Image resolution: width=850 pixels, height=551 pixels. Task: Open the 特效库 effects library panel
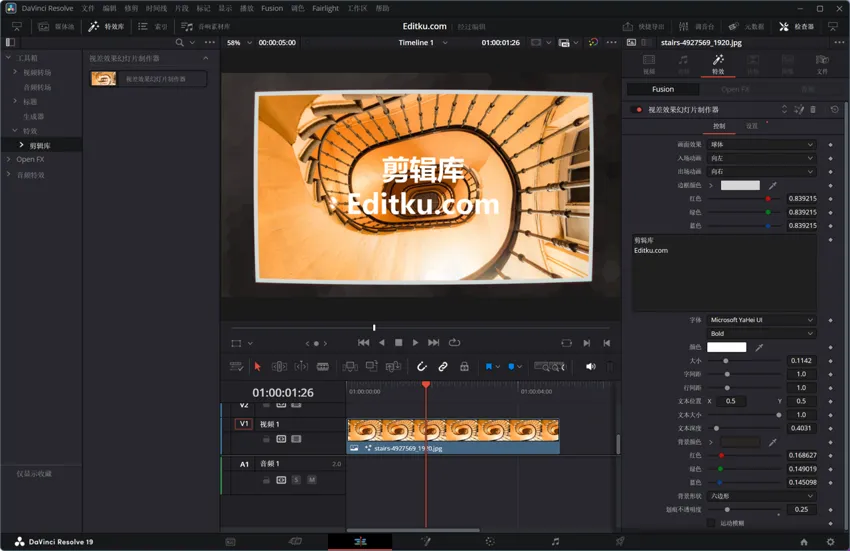pos(106,26)
